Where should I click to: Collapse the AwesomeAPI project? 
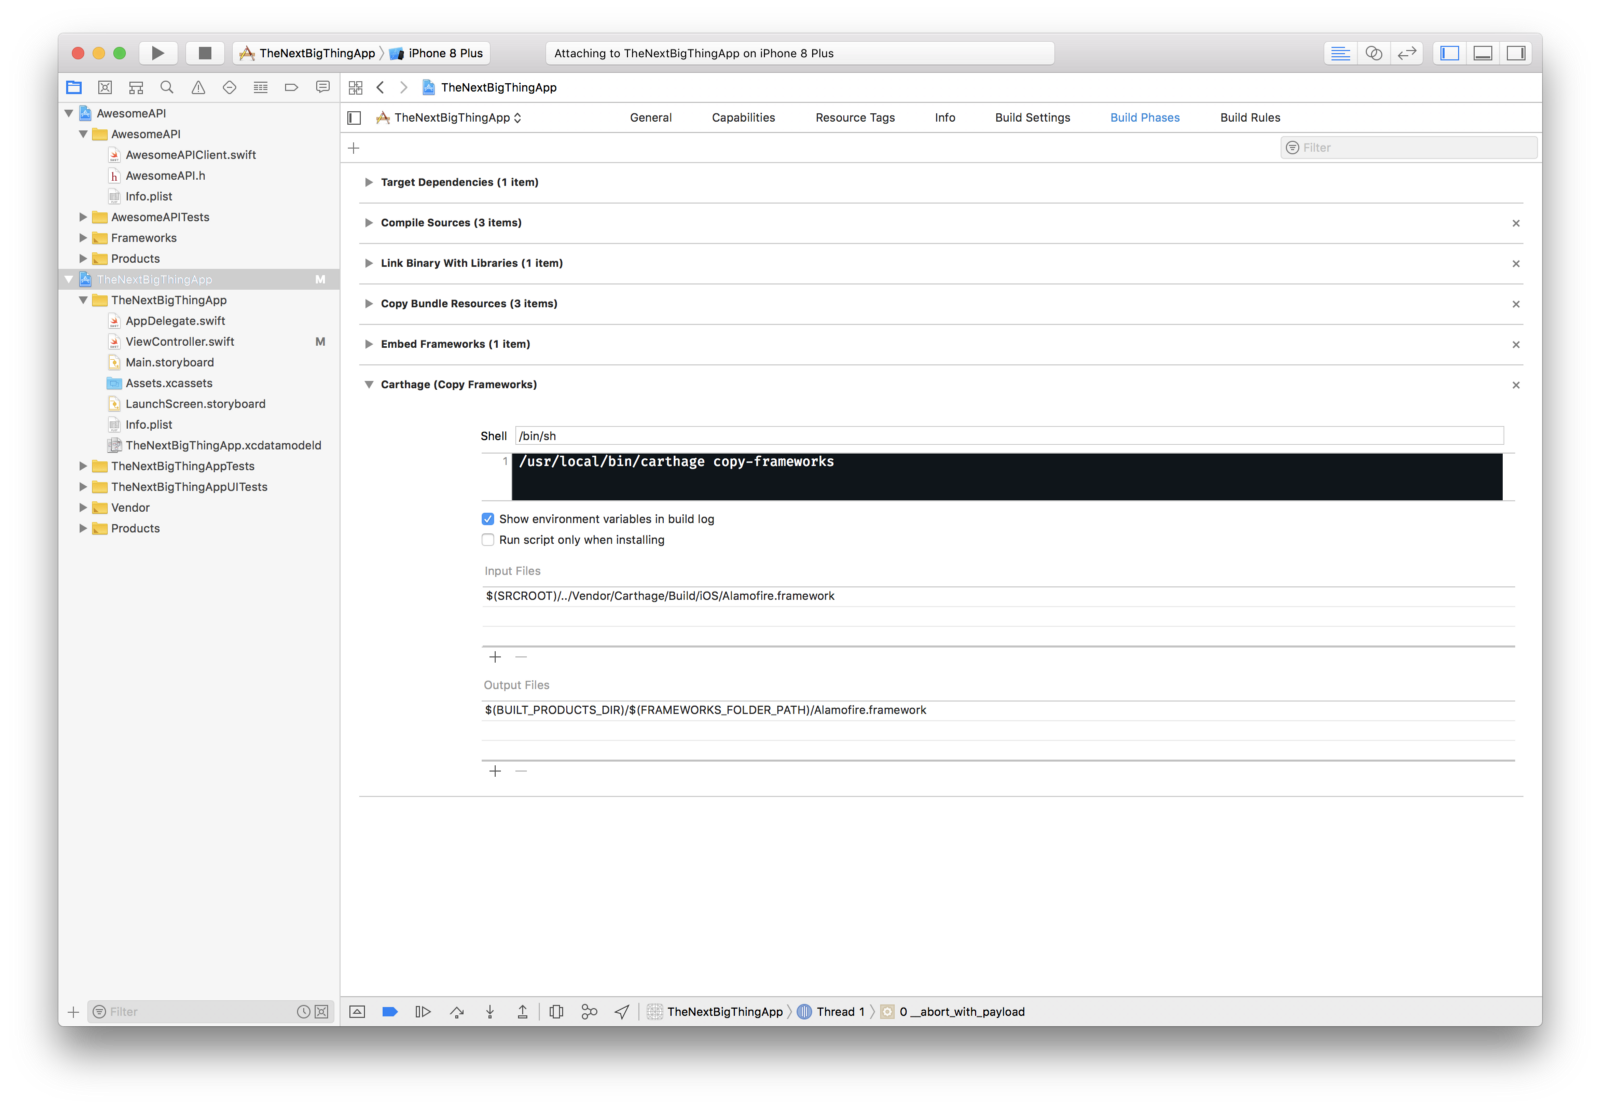(69, 113)
